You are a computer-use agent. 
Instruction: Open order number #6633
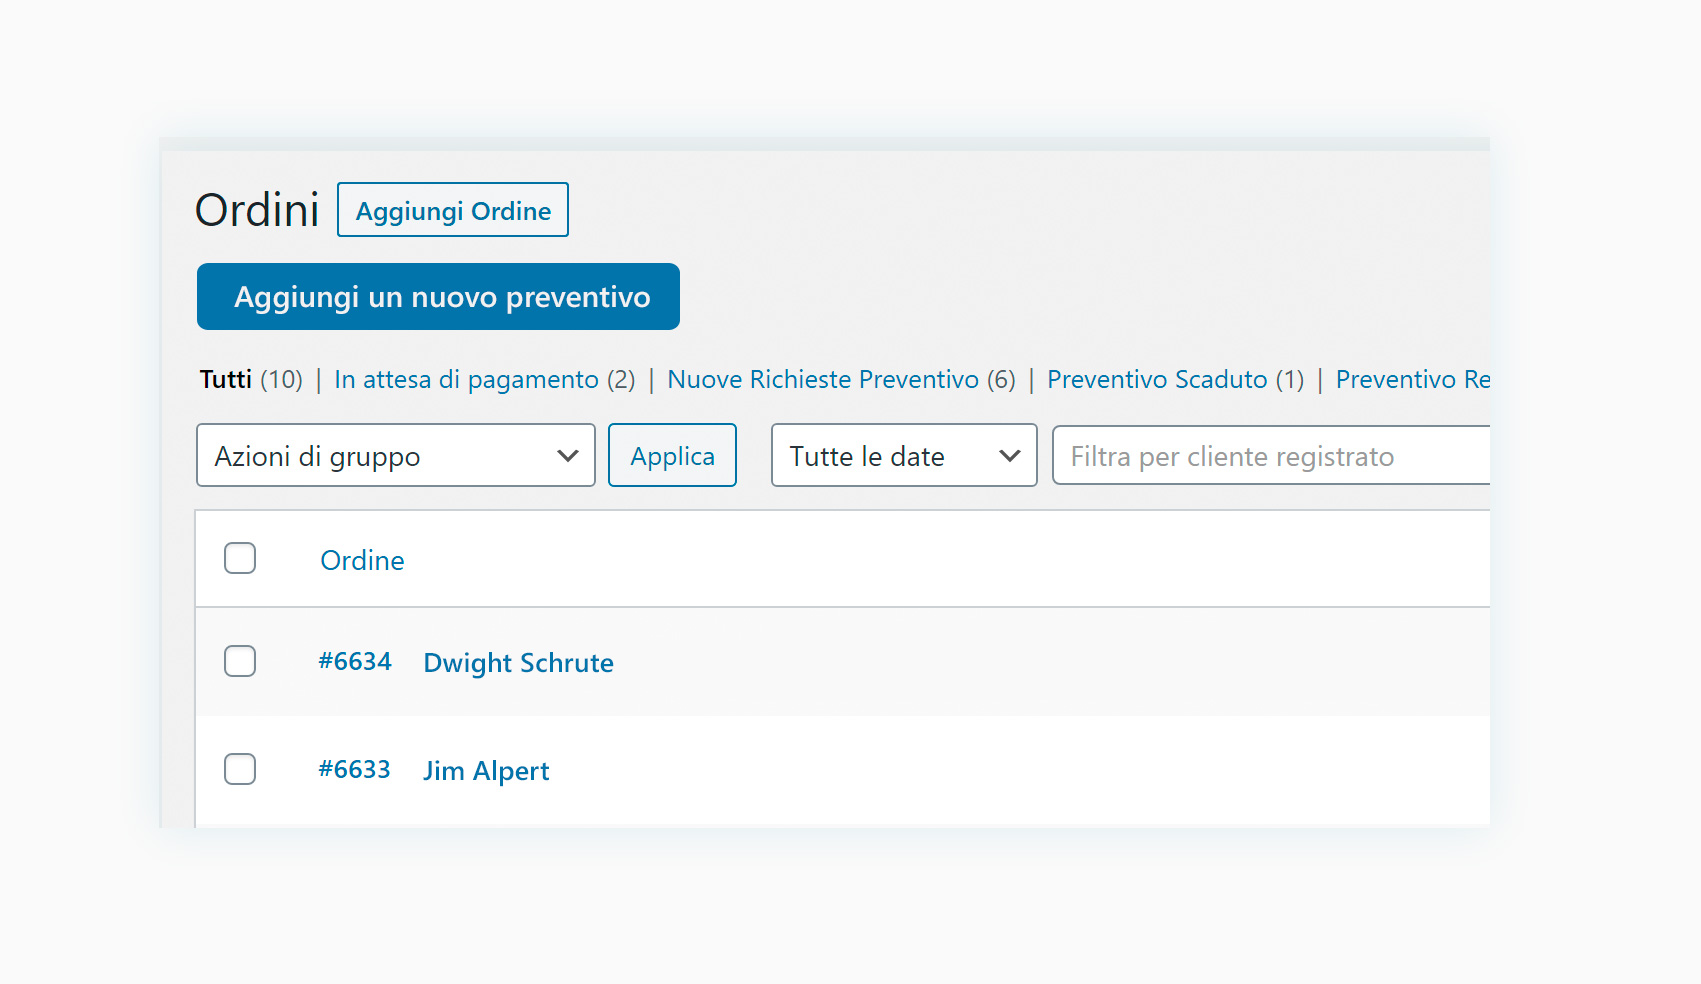tap(355, 770)
